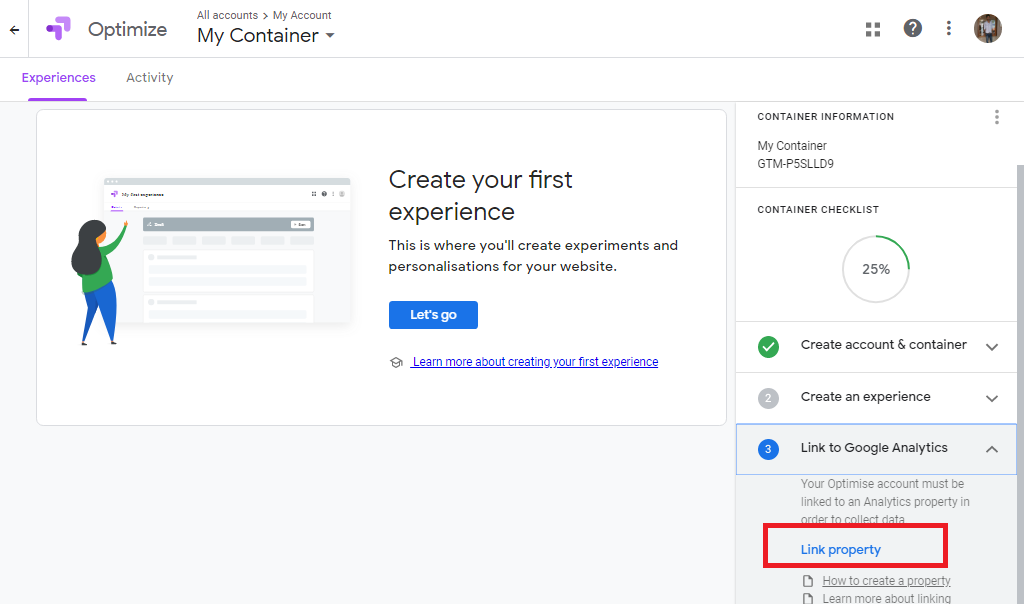
Task: Click the Let's go button
Action: (x=433, y=315)
